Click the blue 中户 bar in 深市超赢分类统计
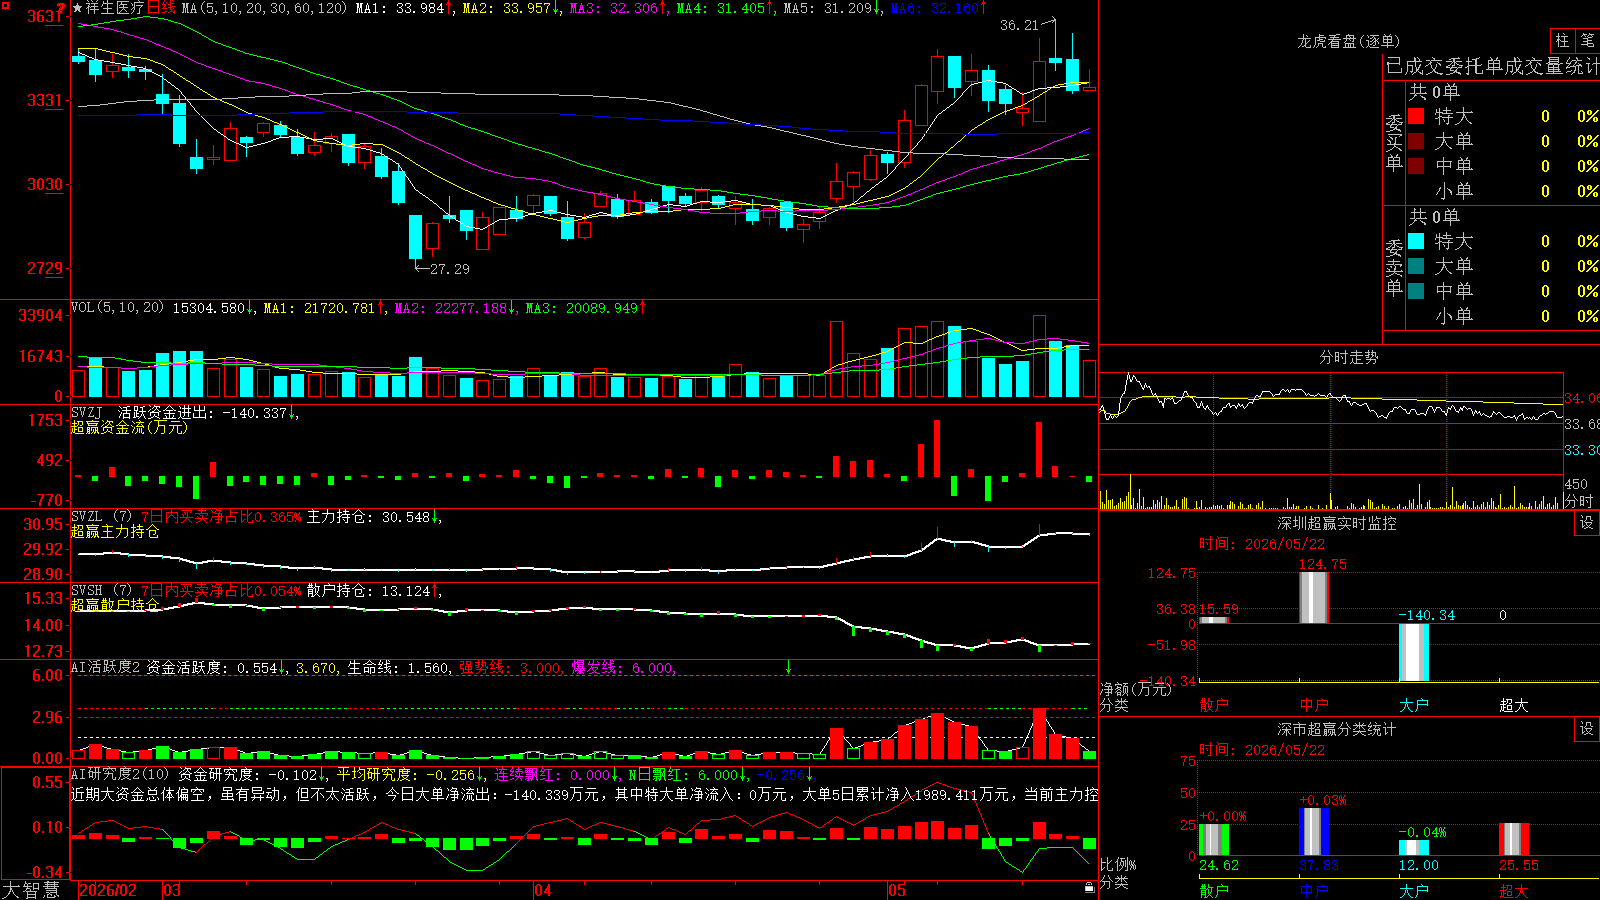This screenshot has height=900, width=1600. 1313,831
